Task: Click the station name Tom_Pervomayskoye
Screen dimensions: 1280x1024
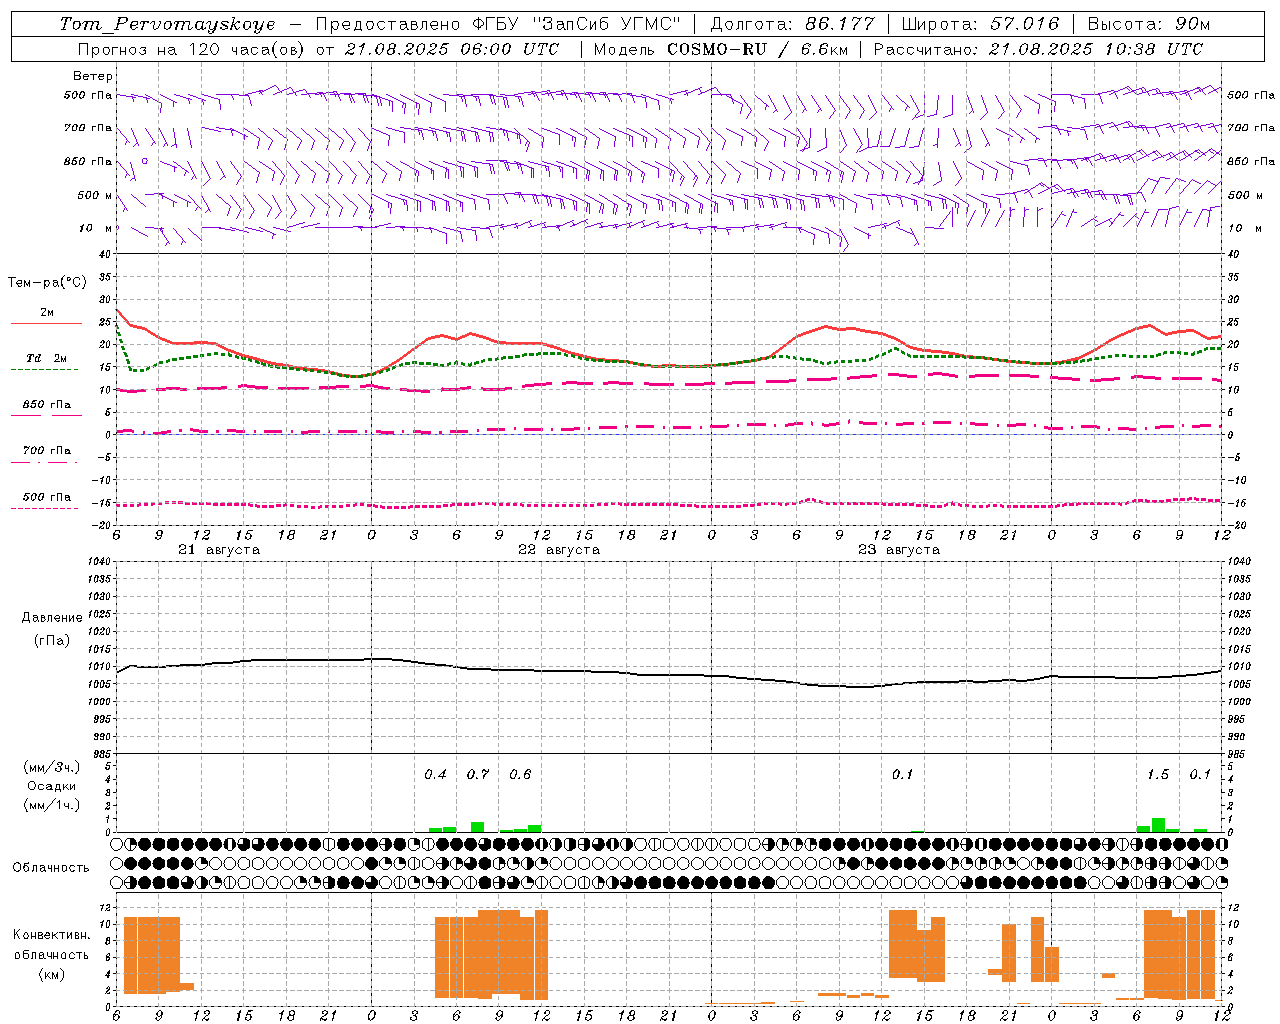Action: click(167, 24)
